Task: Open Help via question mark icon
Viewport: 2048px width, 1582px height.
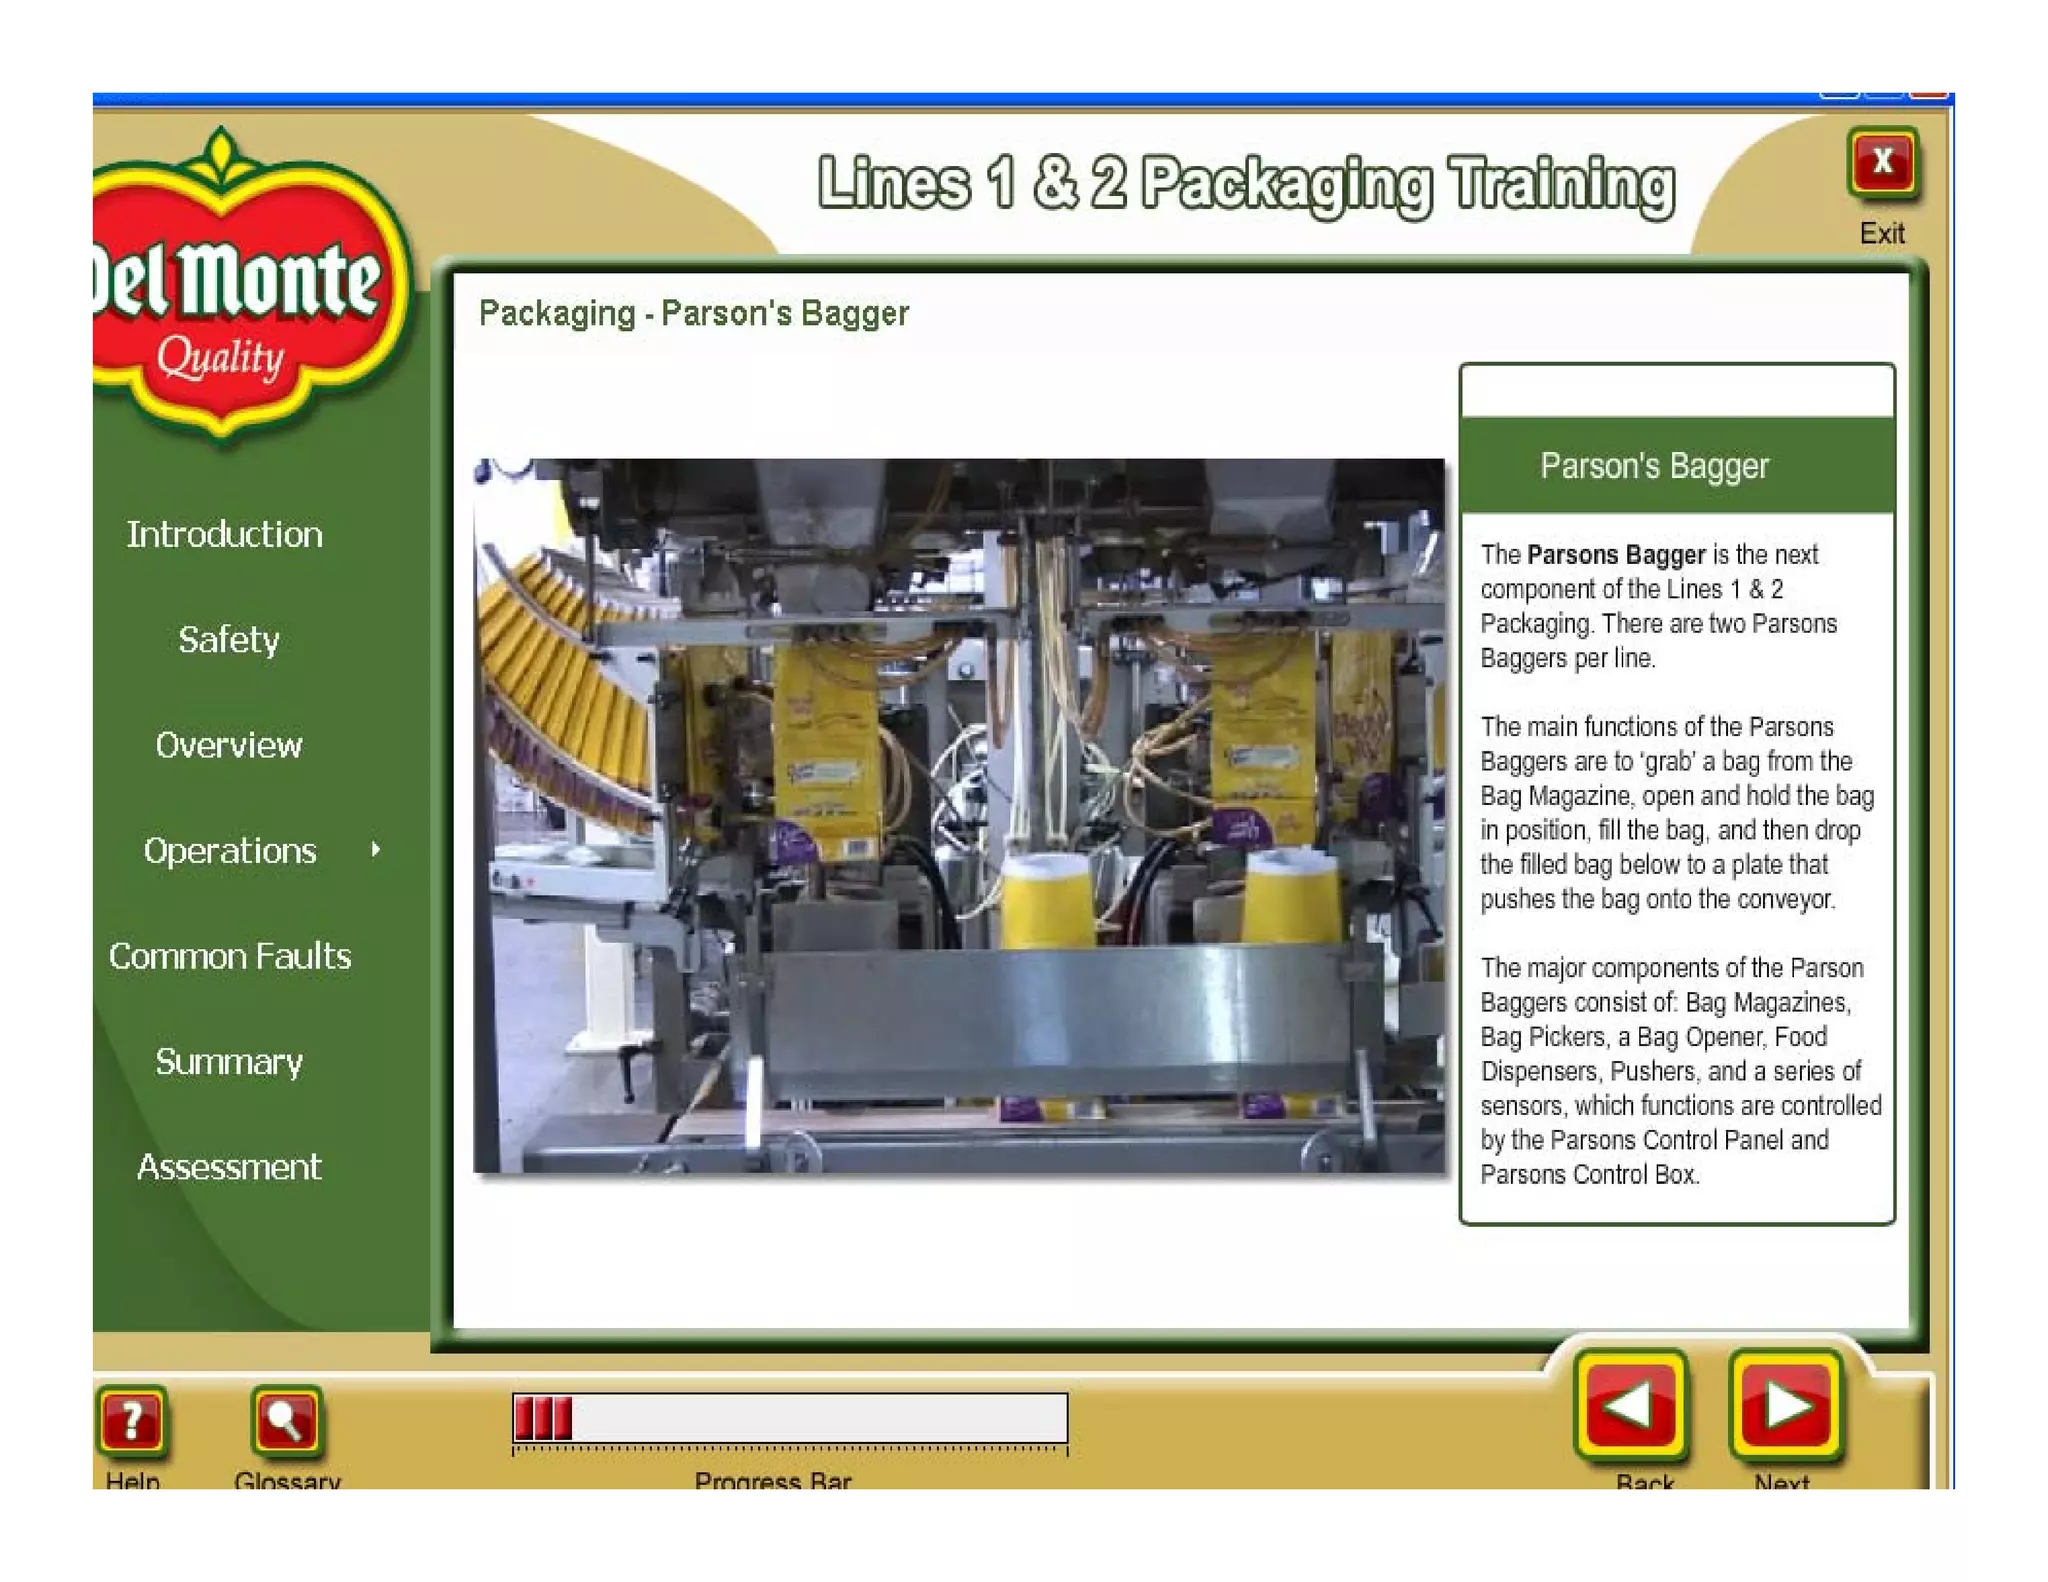Action: 132,1420
